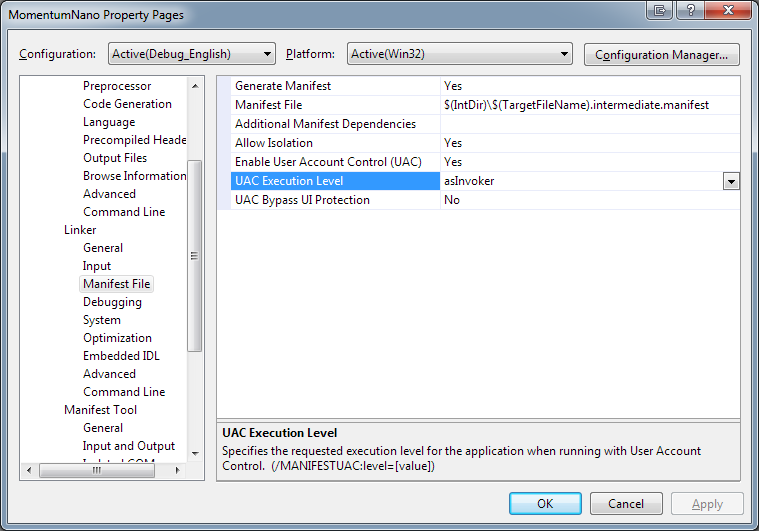
Task: Open UAC Execution Level value dropdown arrow
Action: click(731, 182)
